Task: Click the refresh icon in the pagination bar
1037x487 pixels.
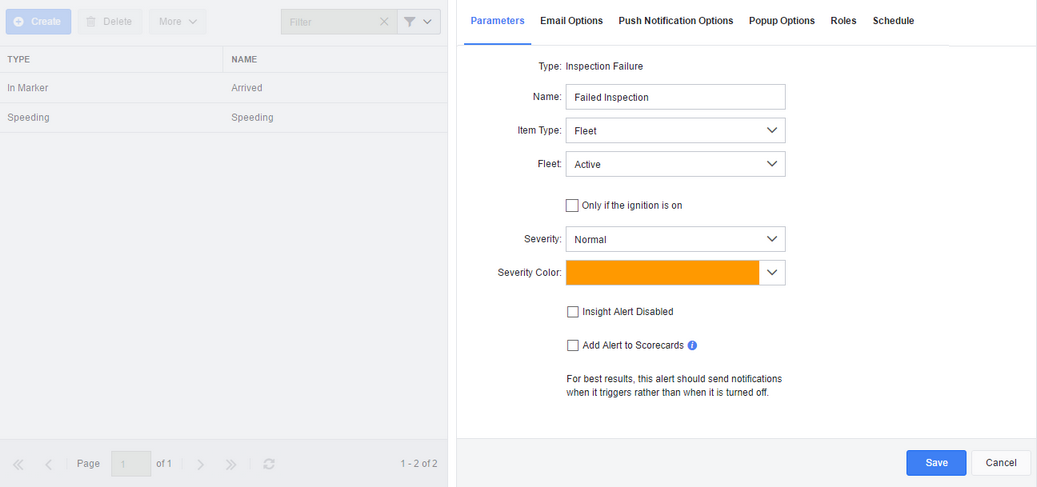Action: 269,464
